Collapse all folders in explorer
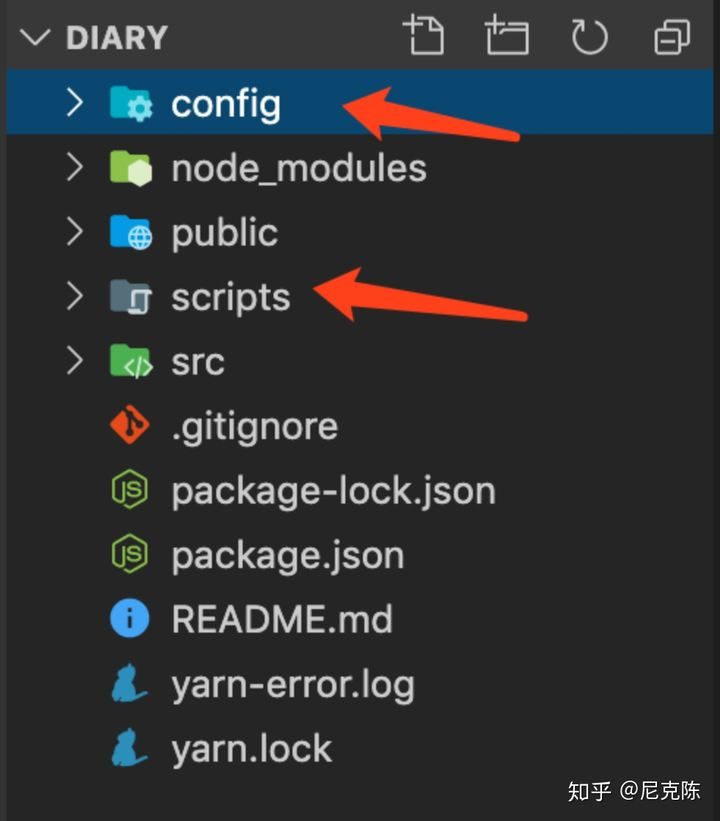This screenshot has height=821, width=720. [x=672, y=37]
